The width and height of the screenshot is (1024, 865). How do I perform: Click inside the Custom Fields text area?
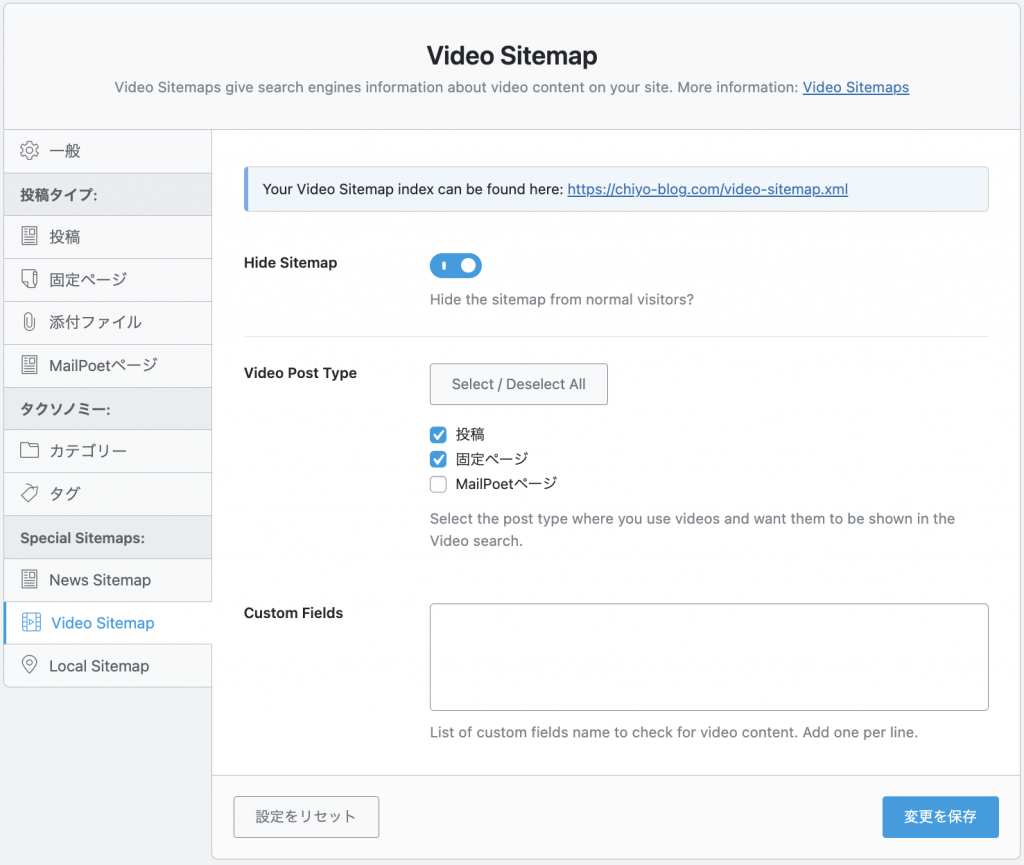[x=709, y=657]
